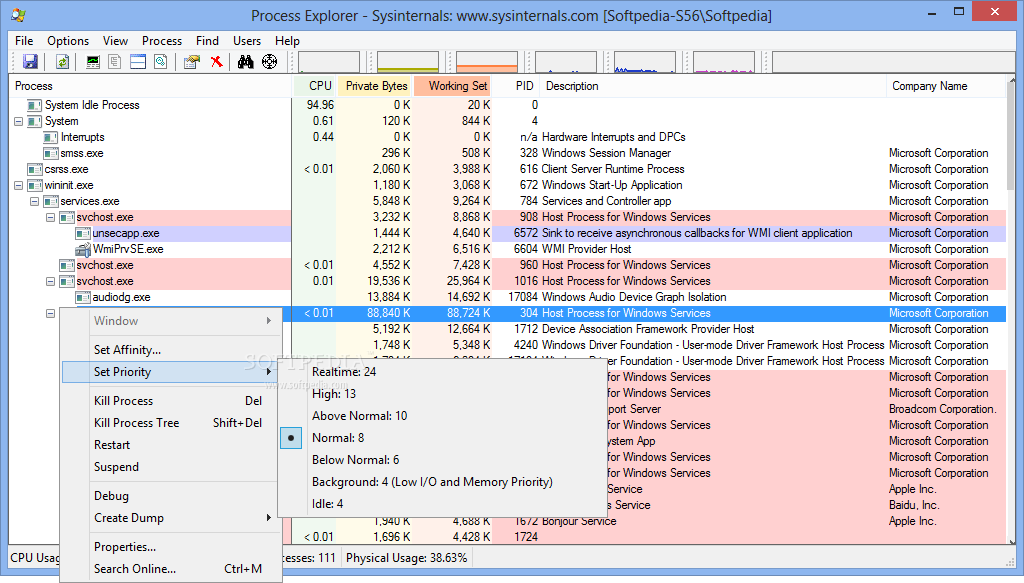The height and width of the screenshot is (583, 1024).
Task: Click the csrss.exe process icon
Action: 35,169
